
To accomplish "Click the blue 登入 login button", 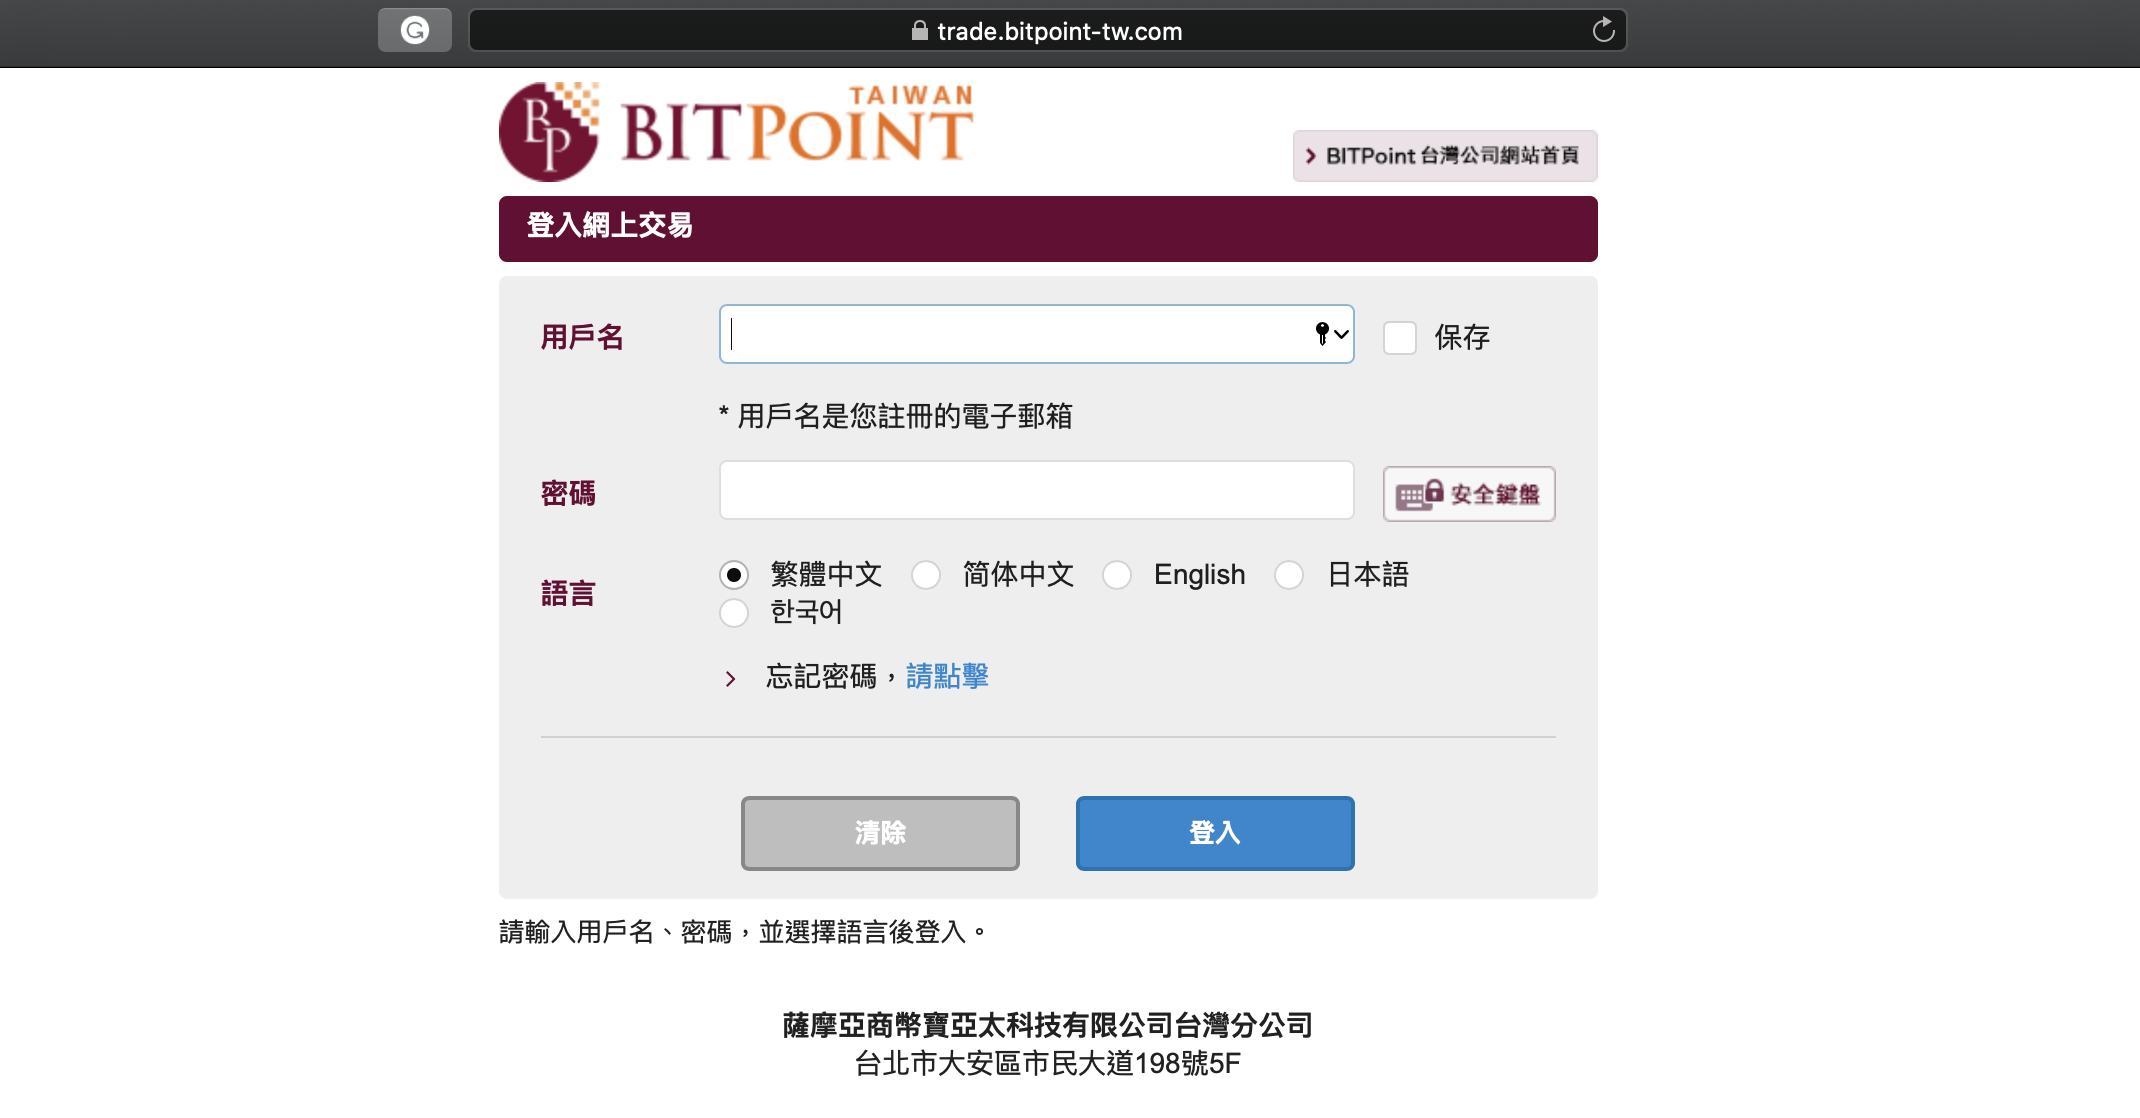I will coord(1215,833).
